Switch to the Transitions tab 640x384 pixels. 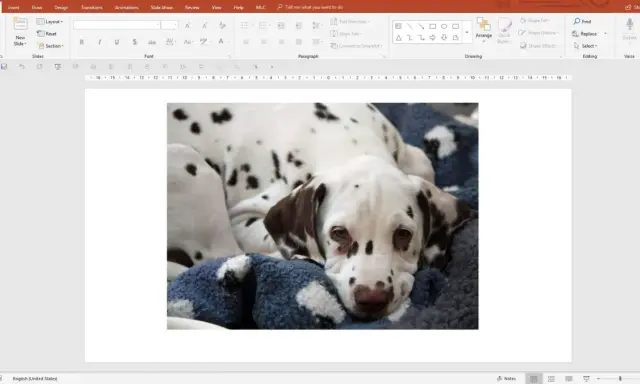pyautogui.click(x=92, y=7)
